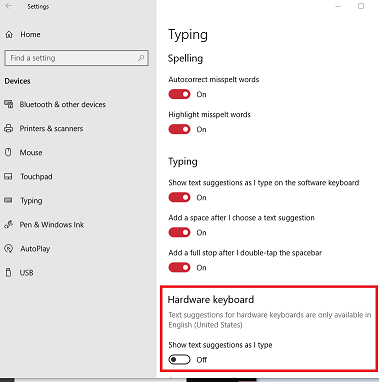Select the Pen & Windows Ink icon

[x=9, y=225]
